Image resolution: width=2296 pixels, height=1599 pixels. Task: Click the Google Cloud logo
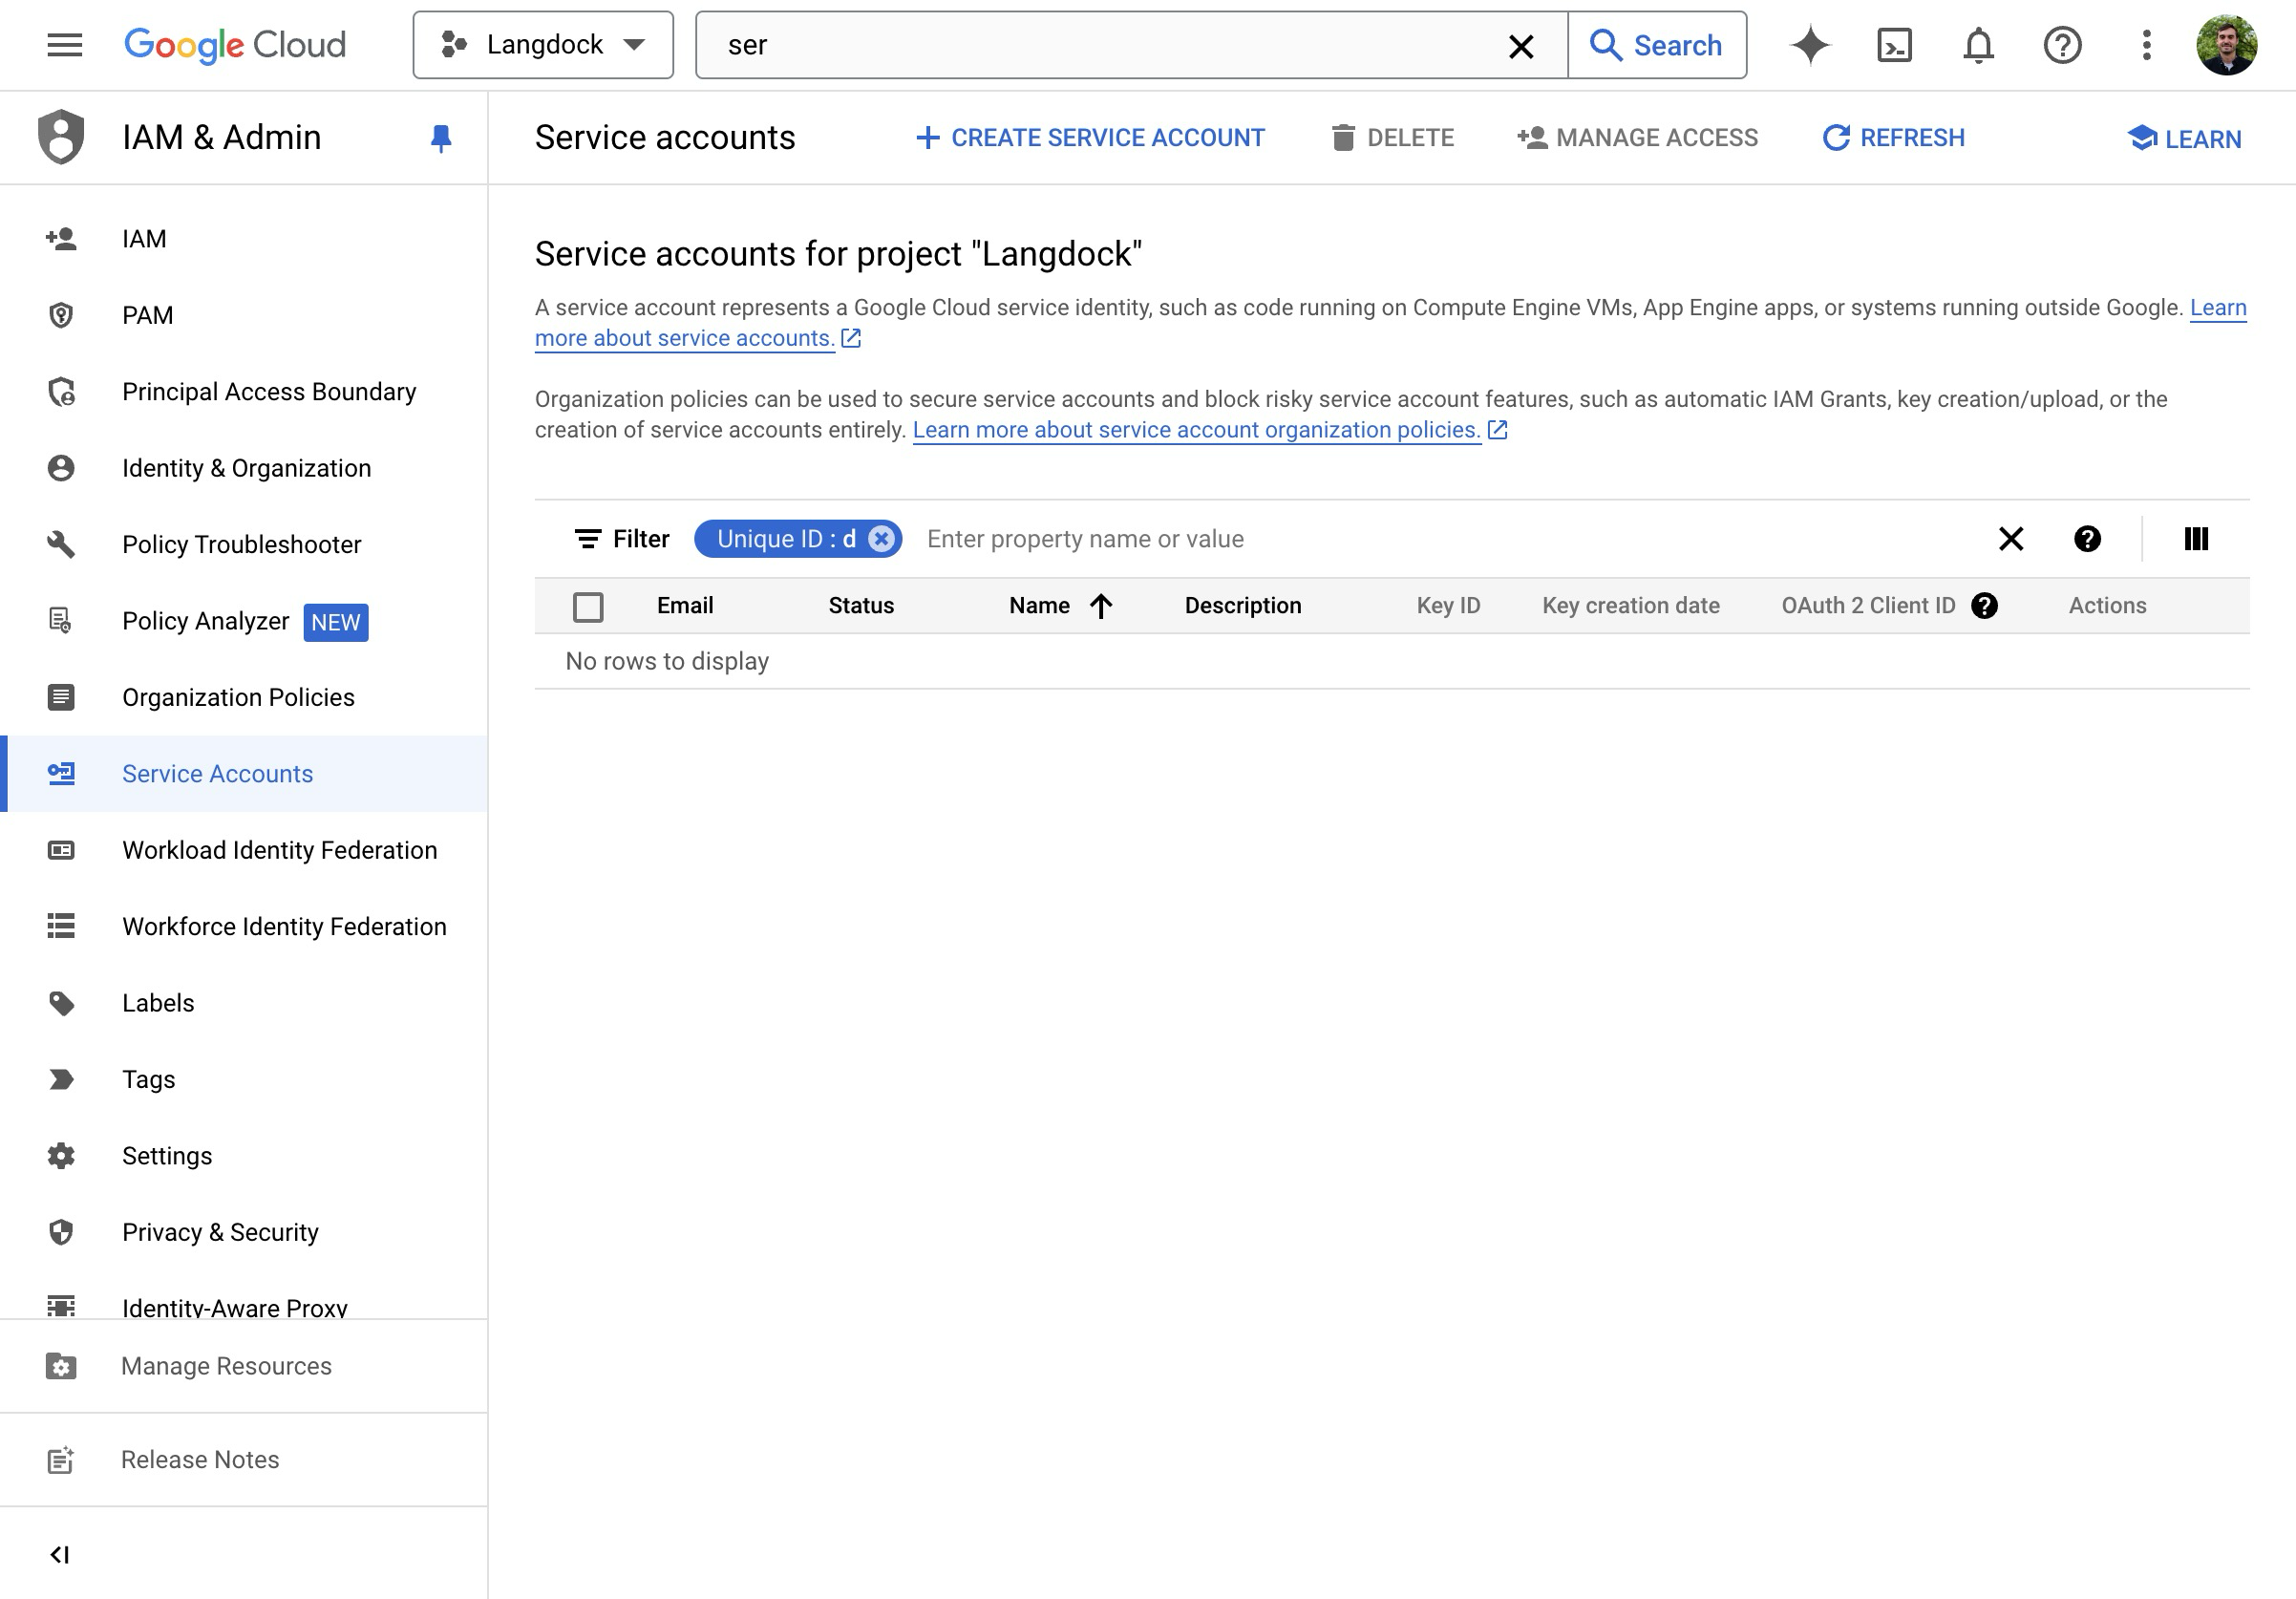[234, 45]
